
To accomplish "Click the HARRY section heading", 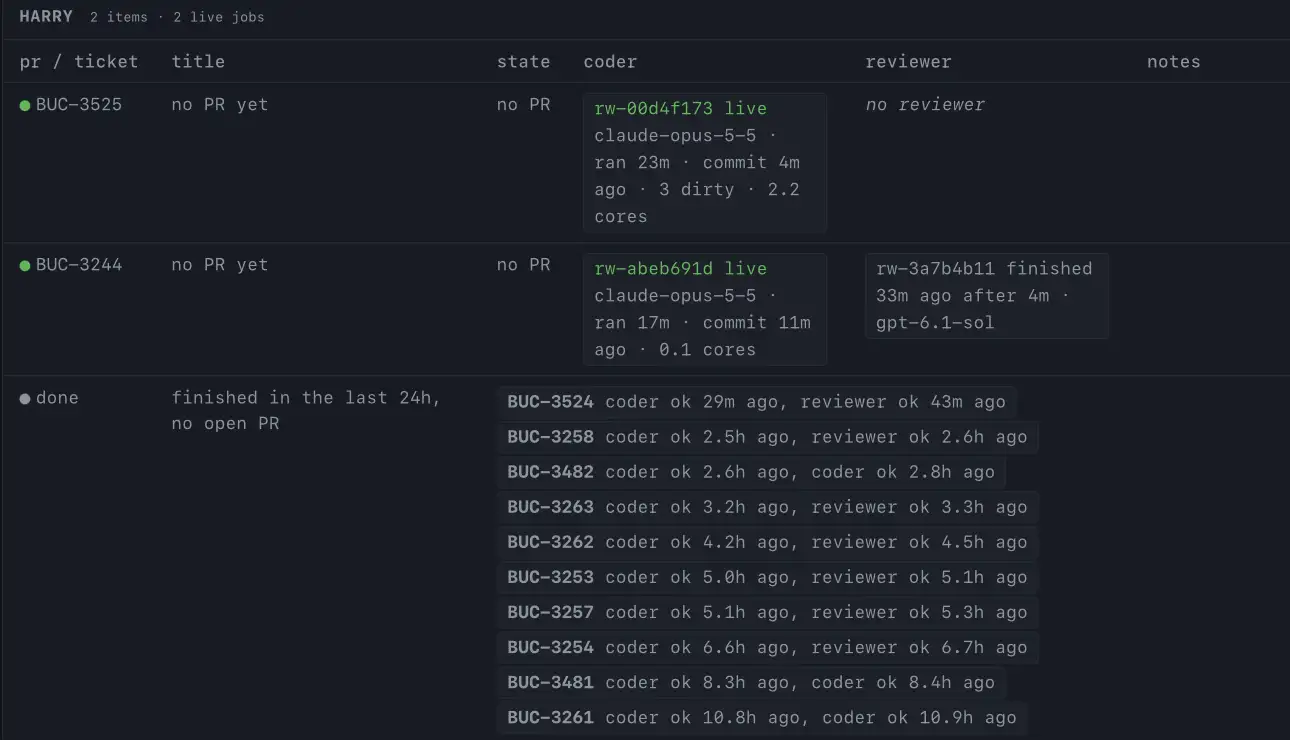I will (46, 17).
